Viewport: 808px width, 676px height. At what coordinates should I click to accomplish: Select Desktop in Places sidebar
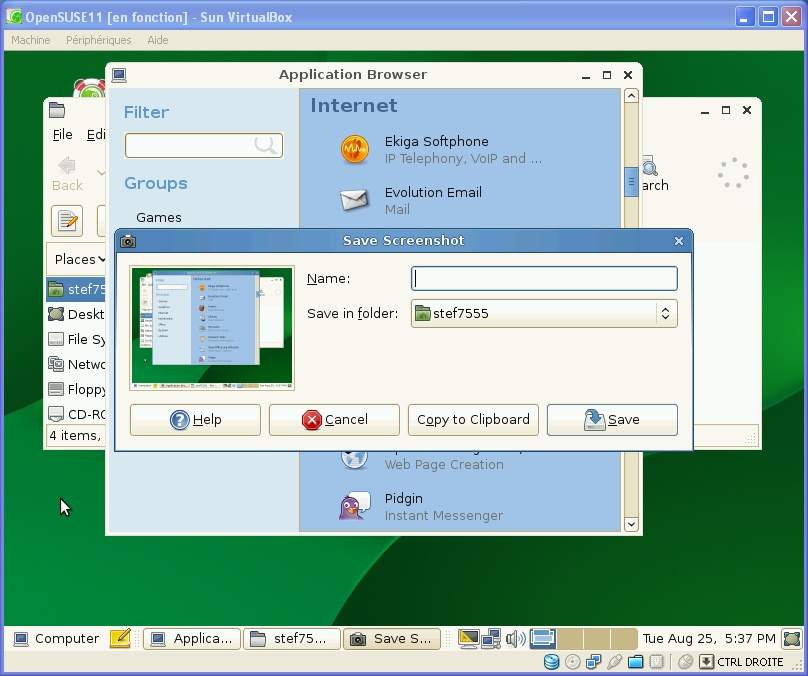pyautogui.click(x=76, y=314)
